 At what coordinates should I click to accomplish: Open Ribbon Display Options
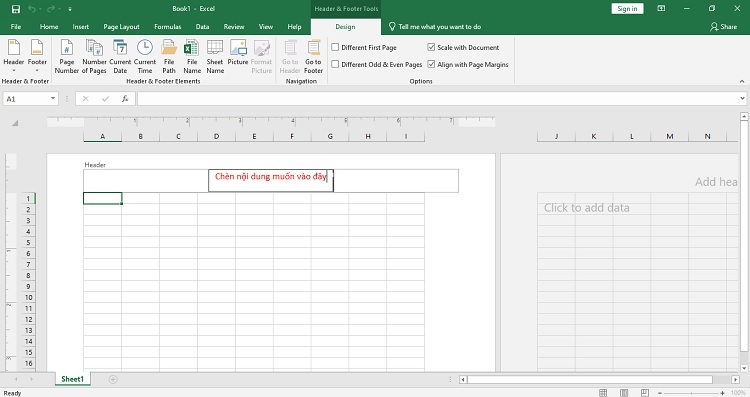click(x=662, y=9)
